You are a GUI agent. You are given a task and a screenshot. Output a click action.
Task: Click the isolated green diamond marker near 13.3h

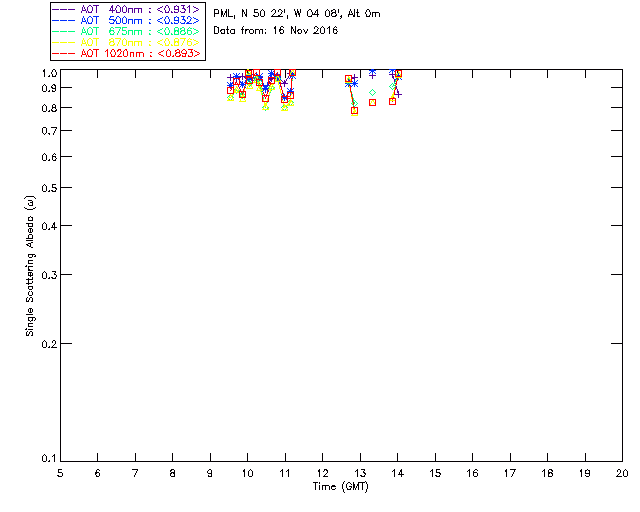(x=372, y=93)
